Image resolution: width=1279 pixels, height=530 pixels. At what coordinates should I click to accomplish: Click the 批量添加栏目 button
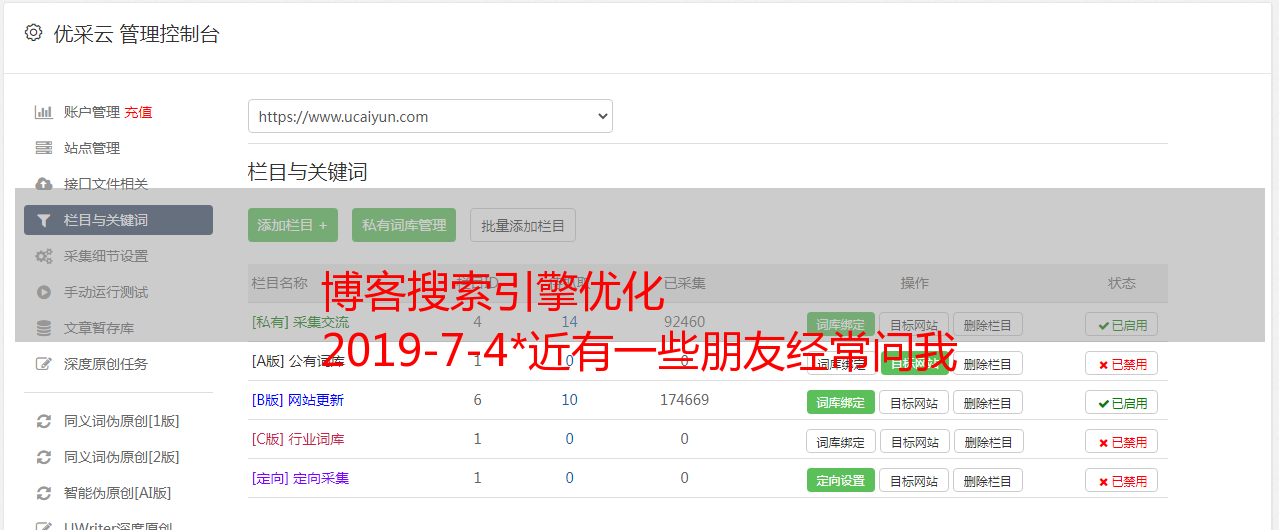523,225
